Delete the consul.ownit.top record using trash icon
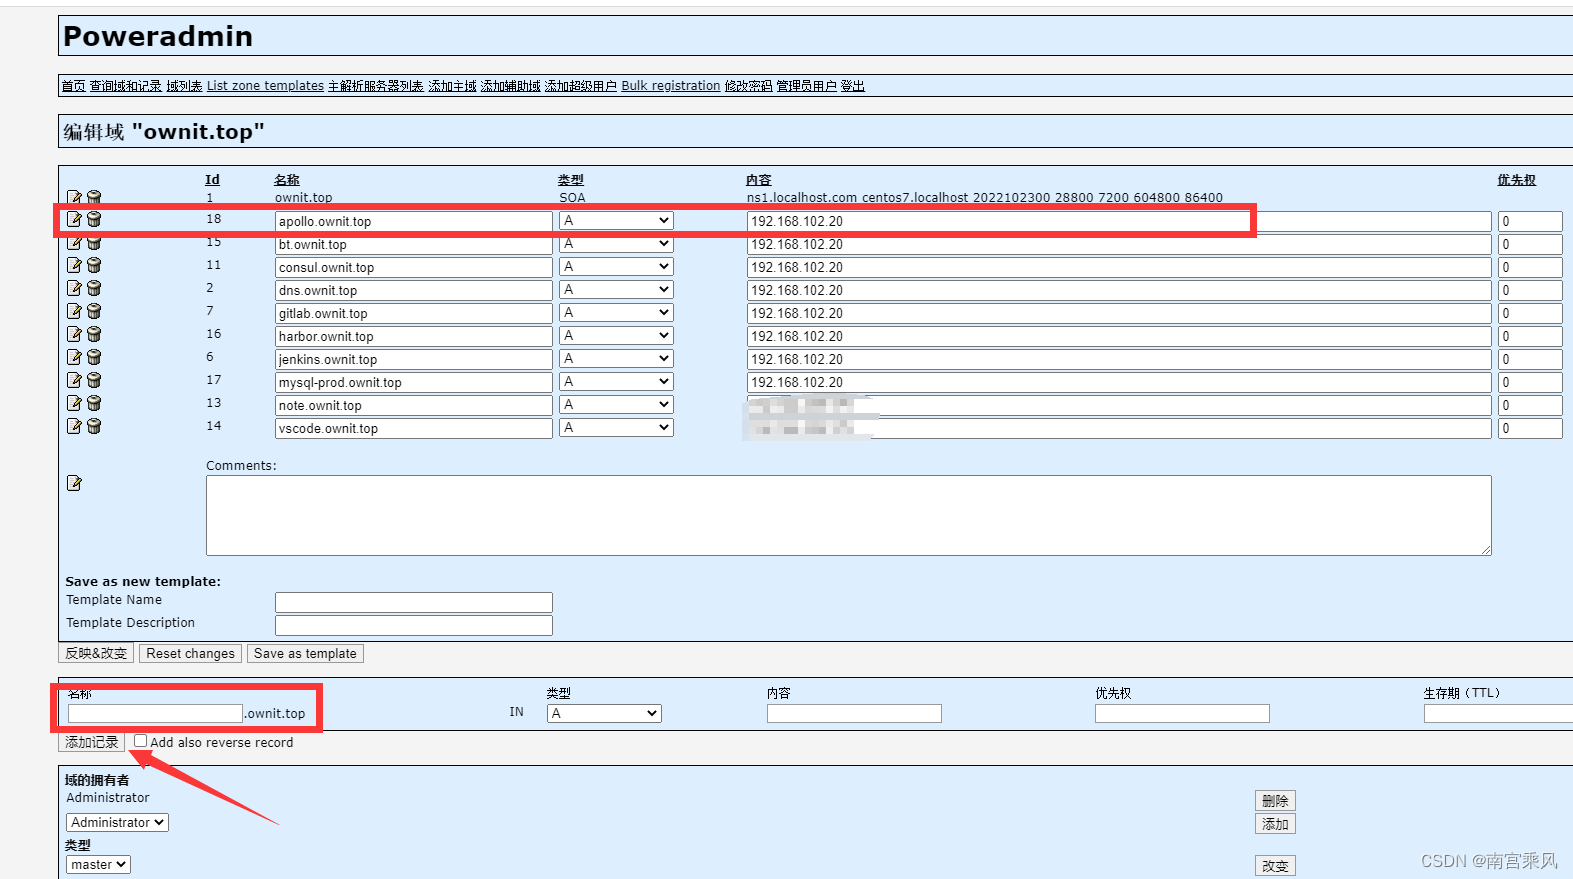The width and height of the screenshot is (1573, 879). 94,265
